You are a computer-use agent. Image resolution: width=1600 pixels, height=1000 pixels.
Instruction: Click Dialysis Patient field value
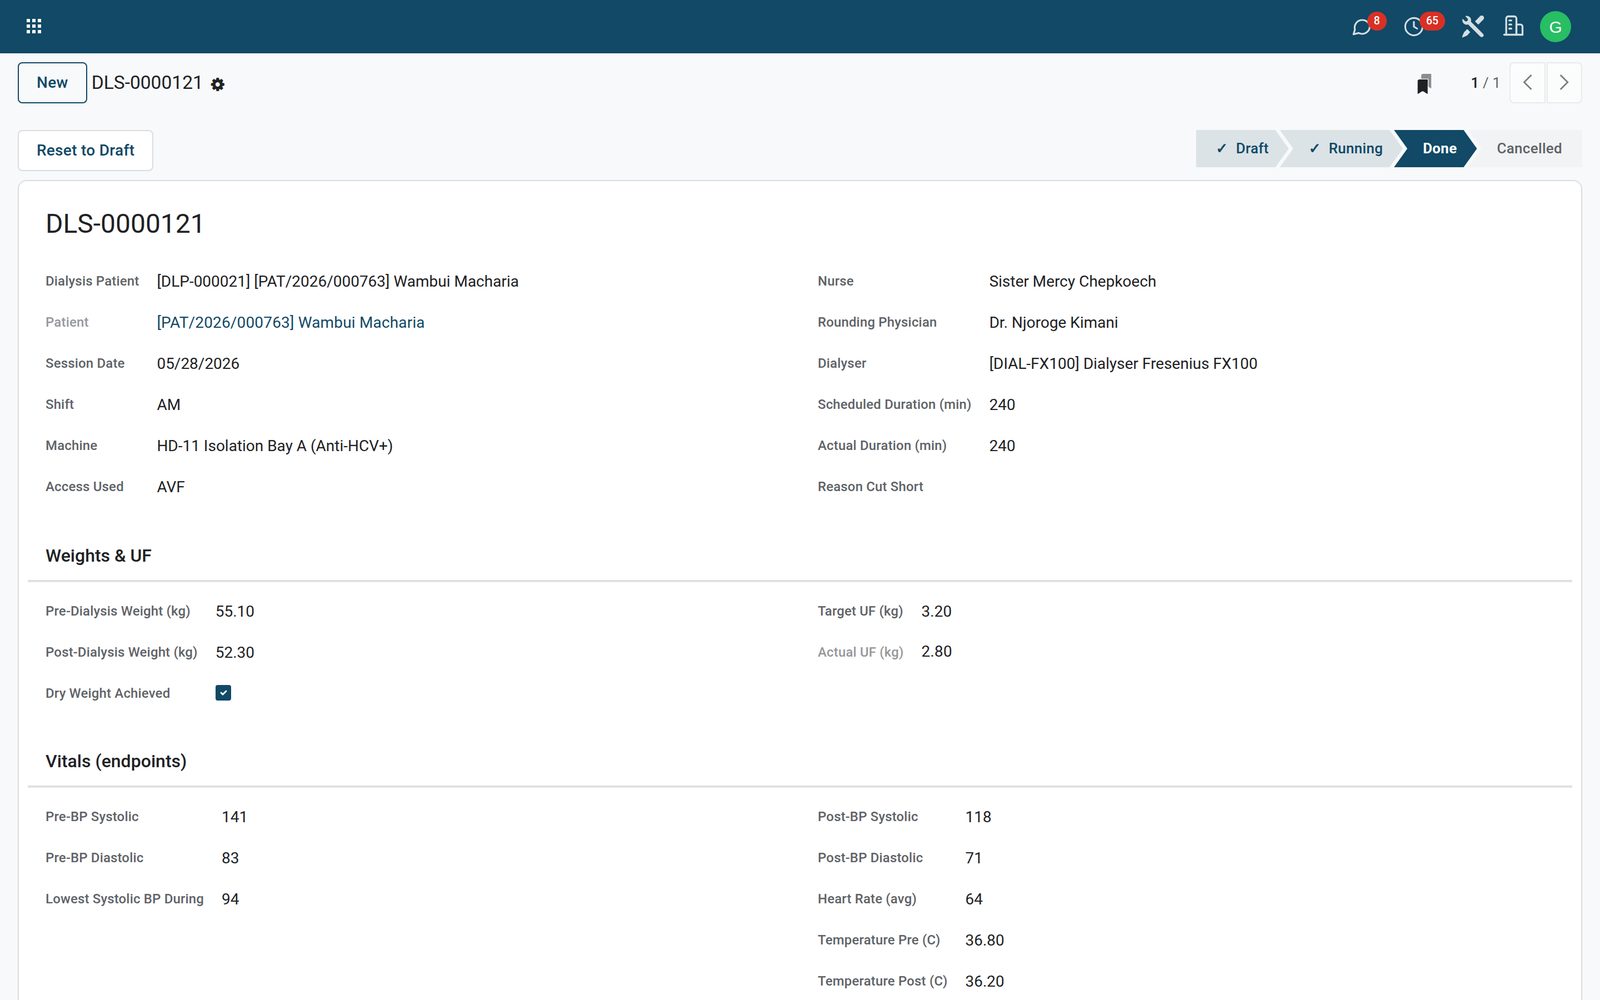point(338,281)
